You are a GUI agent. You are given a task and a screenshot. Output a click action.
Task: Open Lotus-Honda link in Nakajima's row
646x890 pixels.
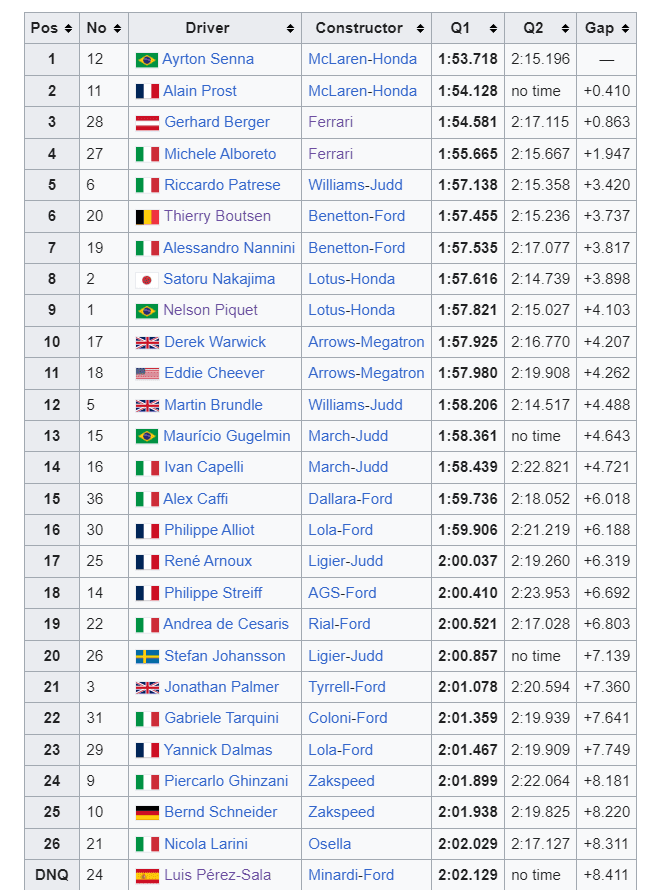pos(351,279)
